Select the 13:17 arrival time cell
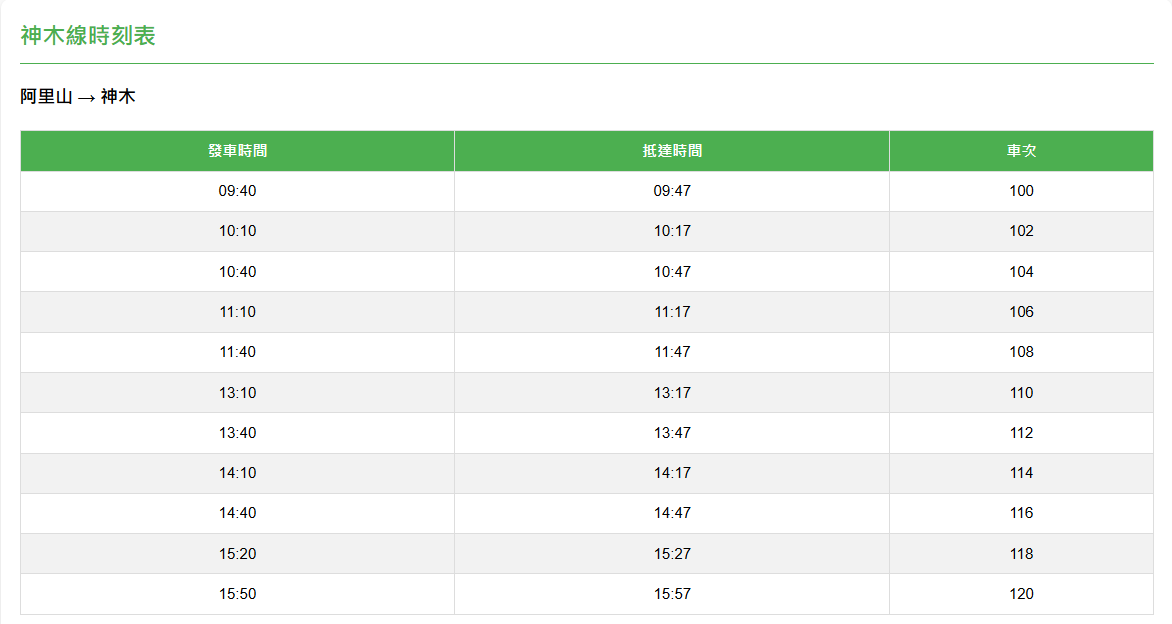The height and width of the screenshot is (624, 1172). tap(672, 393)
